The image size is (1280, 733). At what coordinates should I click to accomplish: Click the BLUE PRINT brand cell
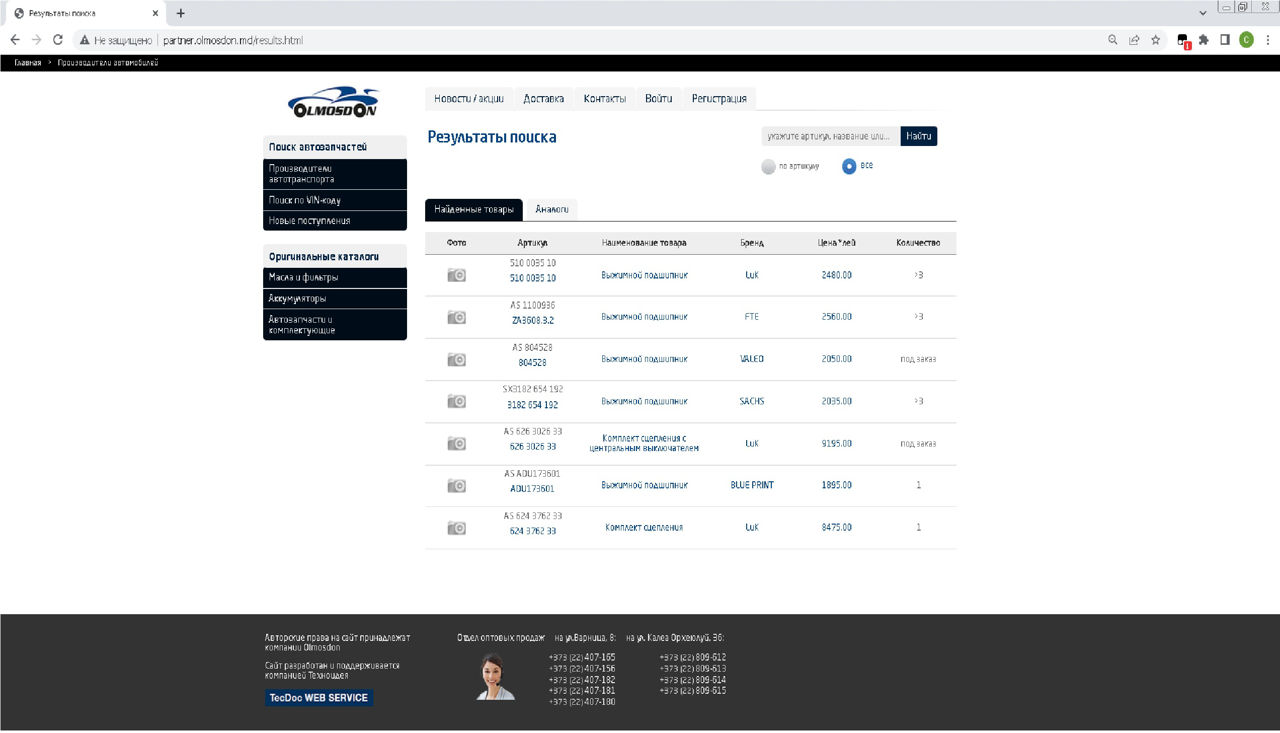coord(752,485)
